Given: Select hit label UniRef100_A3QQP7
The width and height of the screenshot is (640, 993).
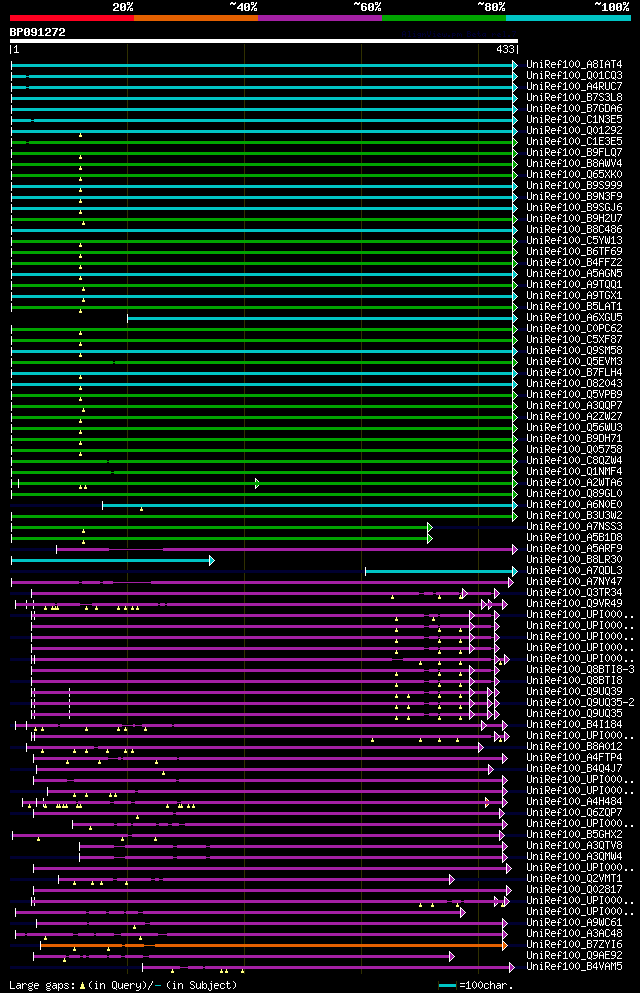Looking at the screenshot, I should [574, 405].
